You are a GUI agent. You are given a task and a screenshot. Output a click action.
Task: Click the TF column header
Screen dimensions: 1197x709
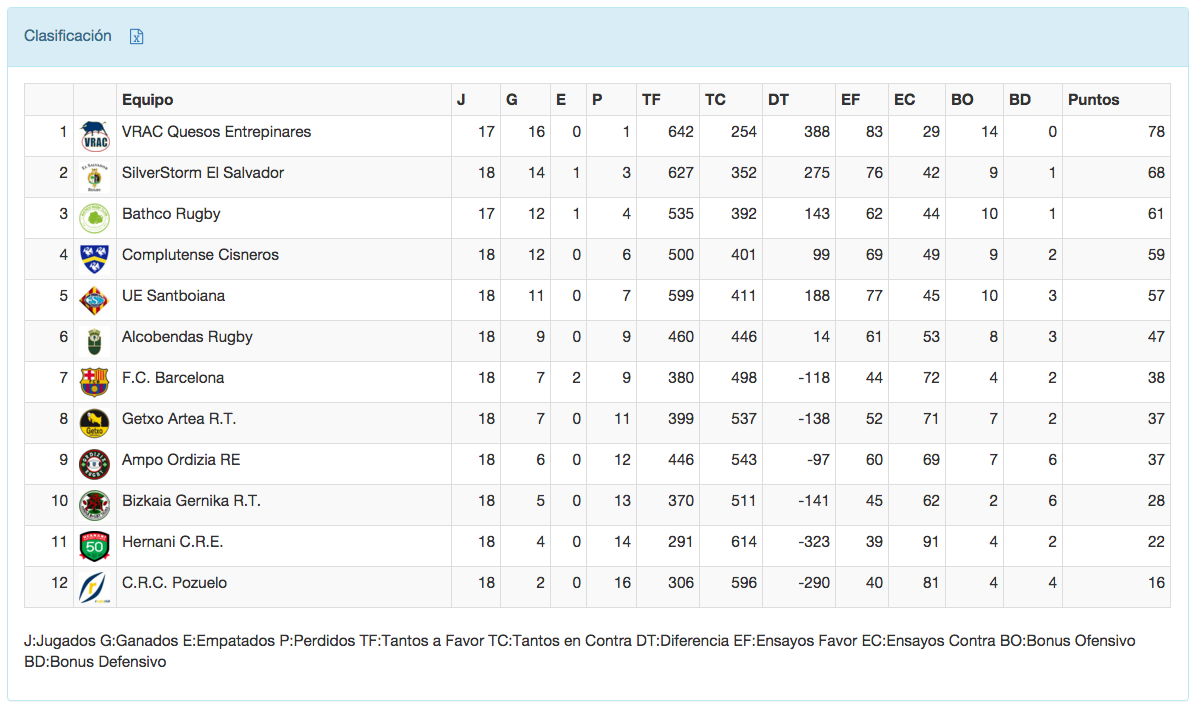pyautogui.click(x=651, y=100)
